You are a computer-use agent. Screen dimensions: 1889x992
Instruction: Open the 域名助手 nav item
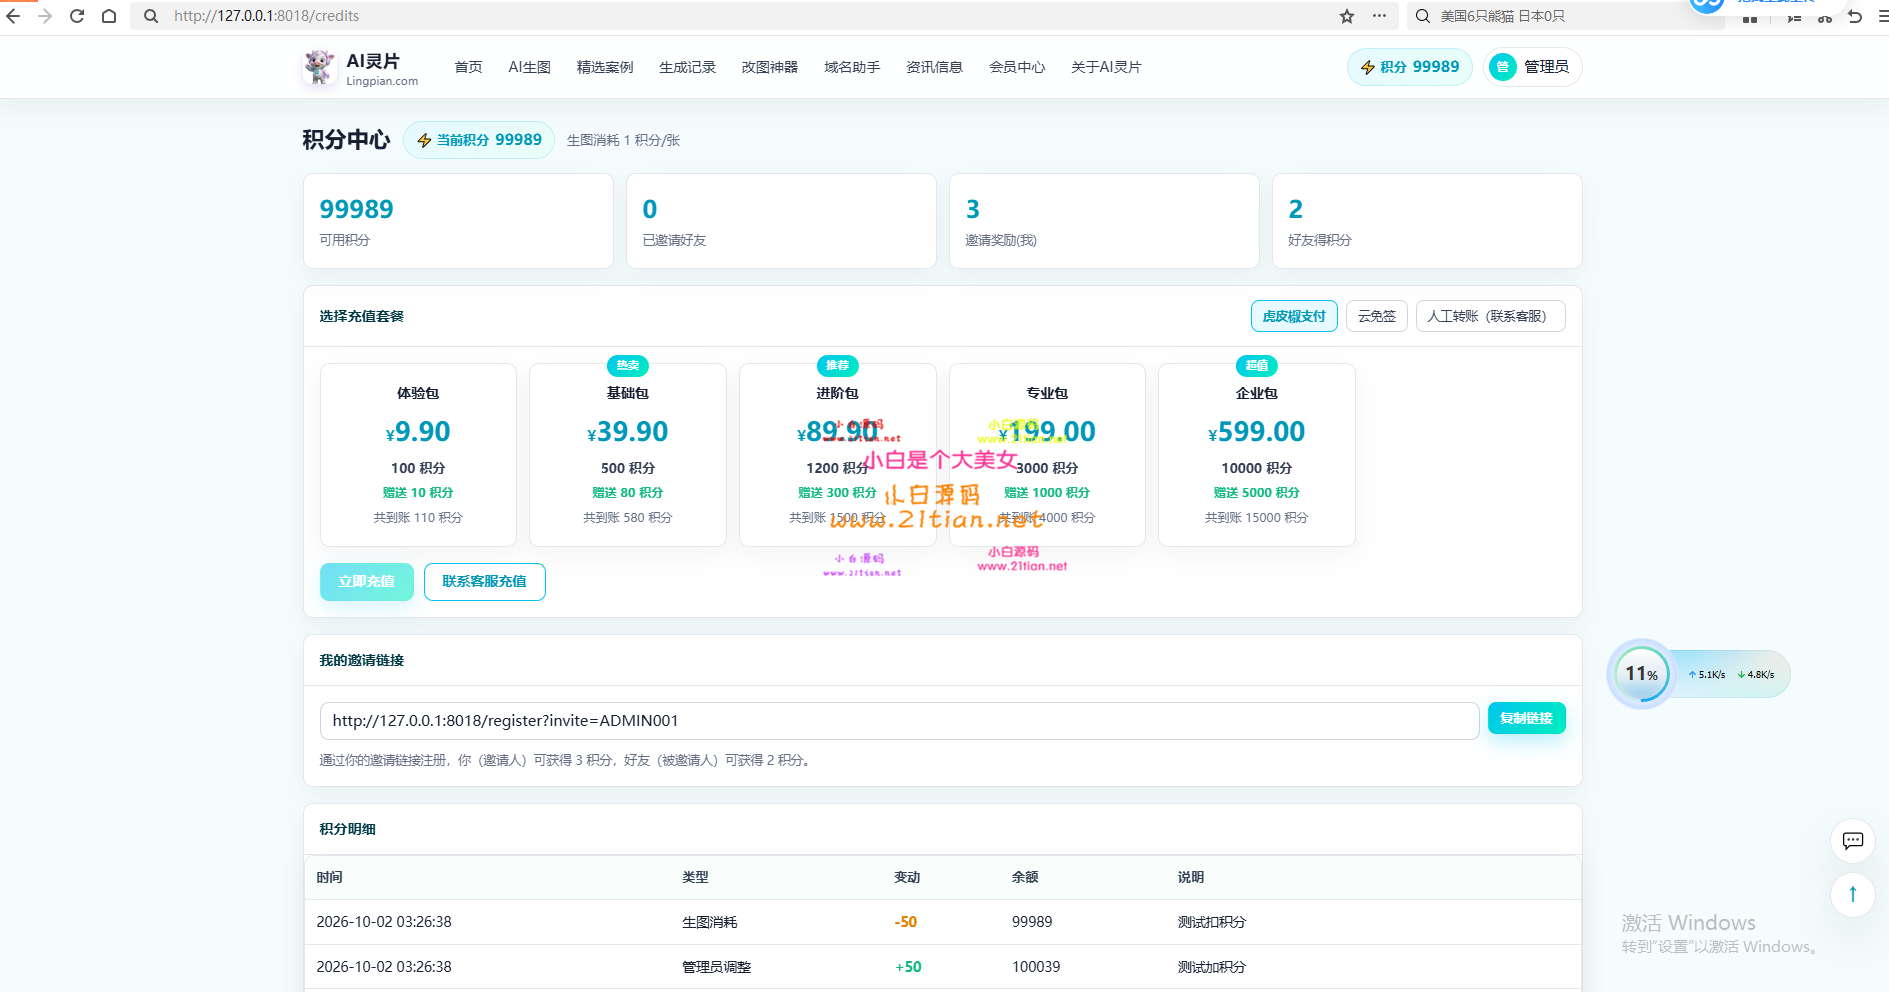(852, 67)
